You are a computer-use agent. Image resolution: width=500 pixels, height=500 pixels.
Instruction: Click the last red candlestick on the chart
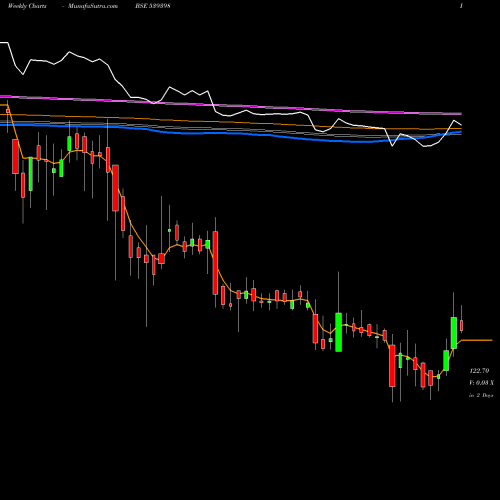pyautogui.click(x=462, y=325)
